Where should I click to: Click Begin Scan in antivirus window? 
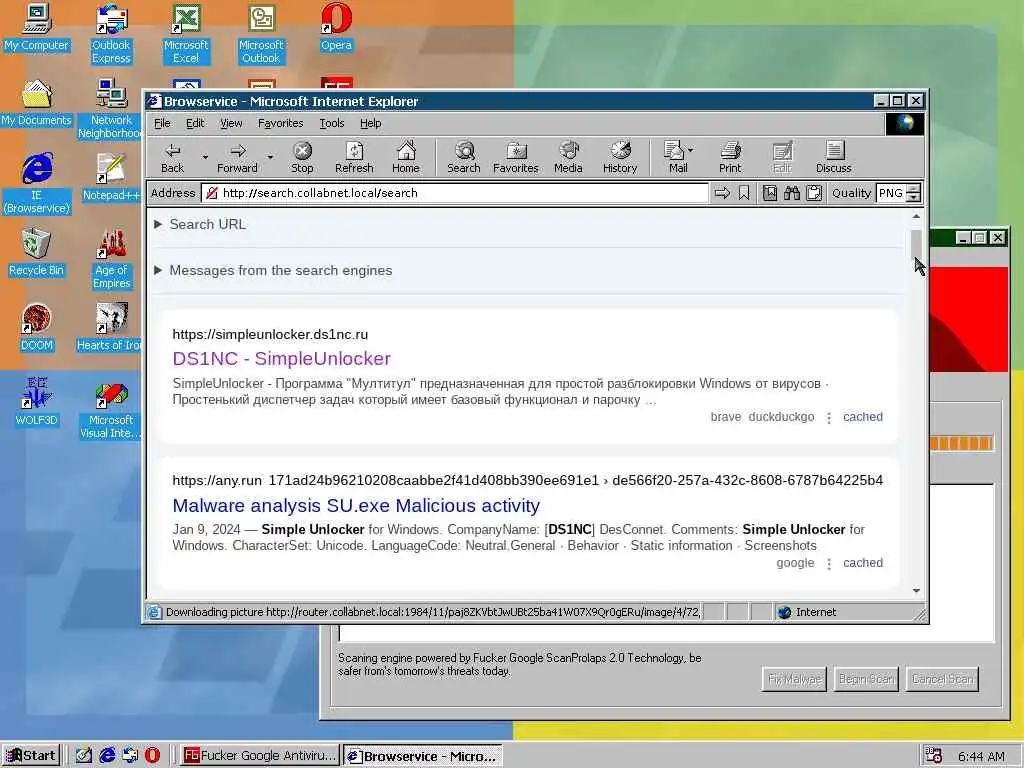click(x=866, y=679)
